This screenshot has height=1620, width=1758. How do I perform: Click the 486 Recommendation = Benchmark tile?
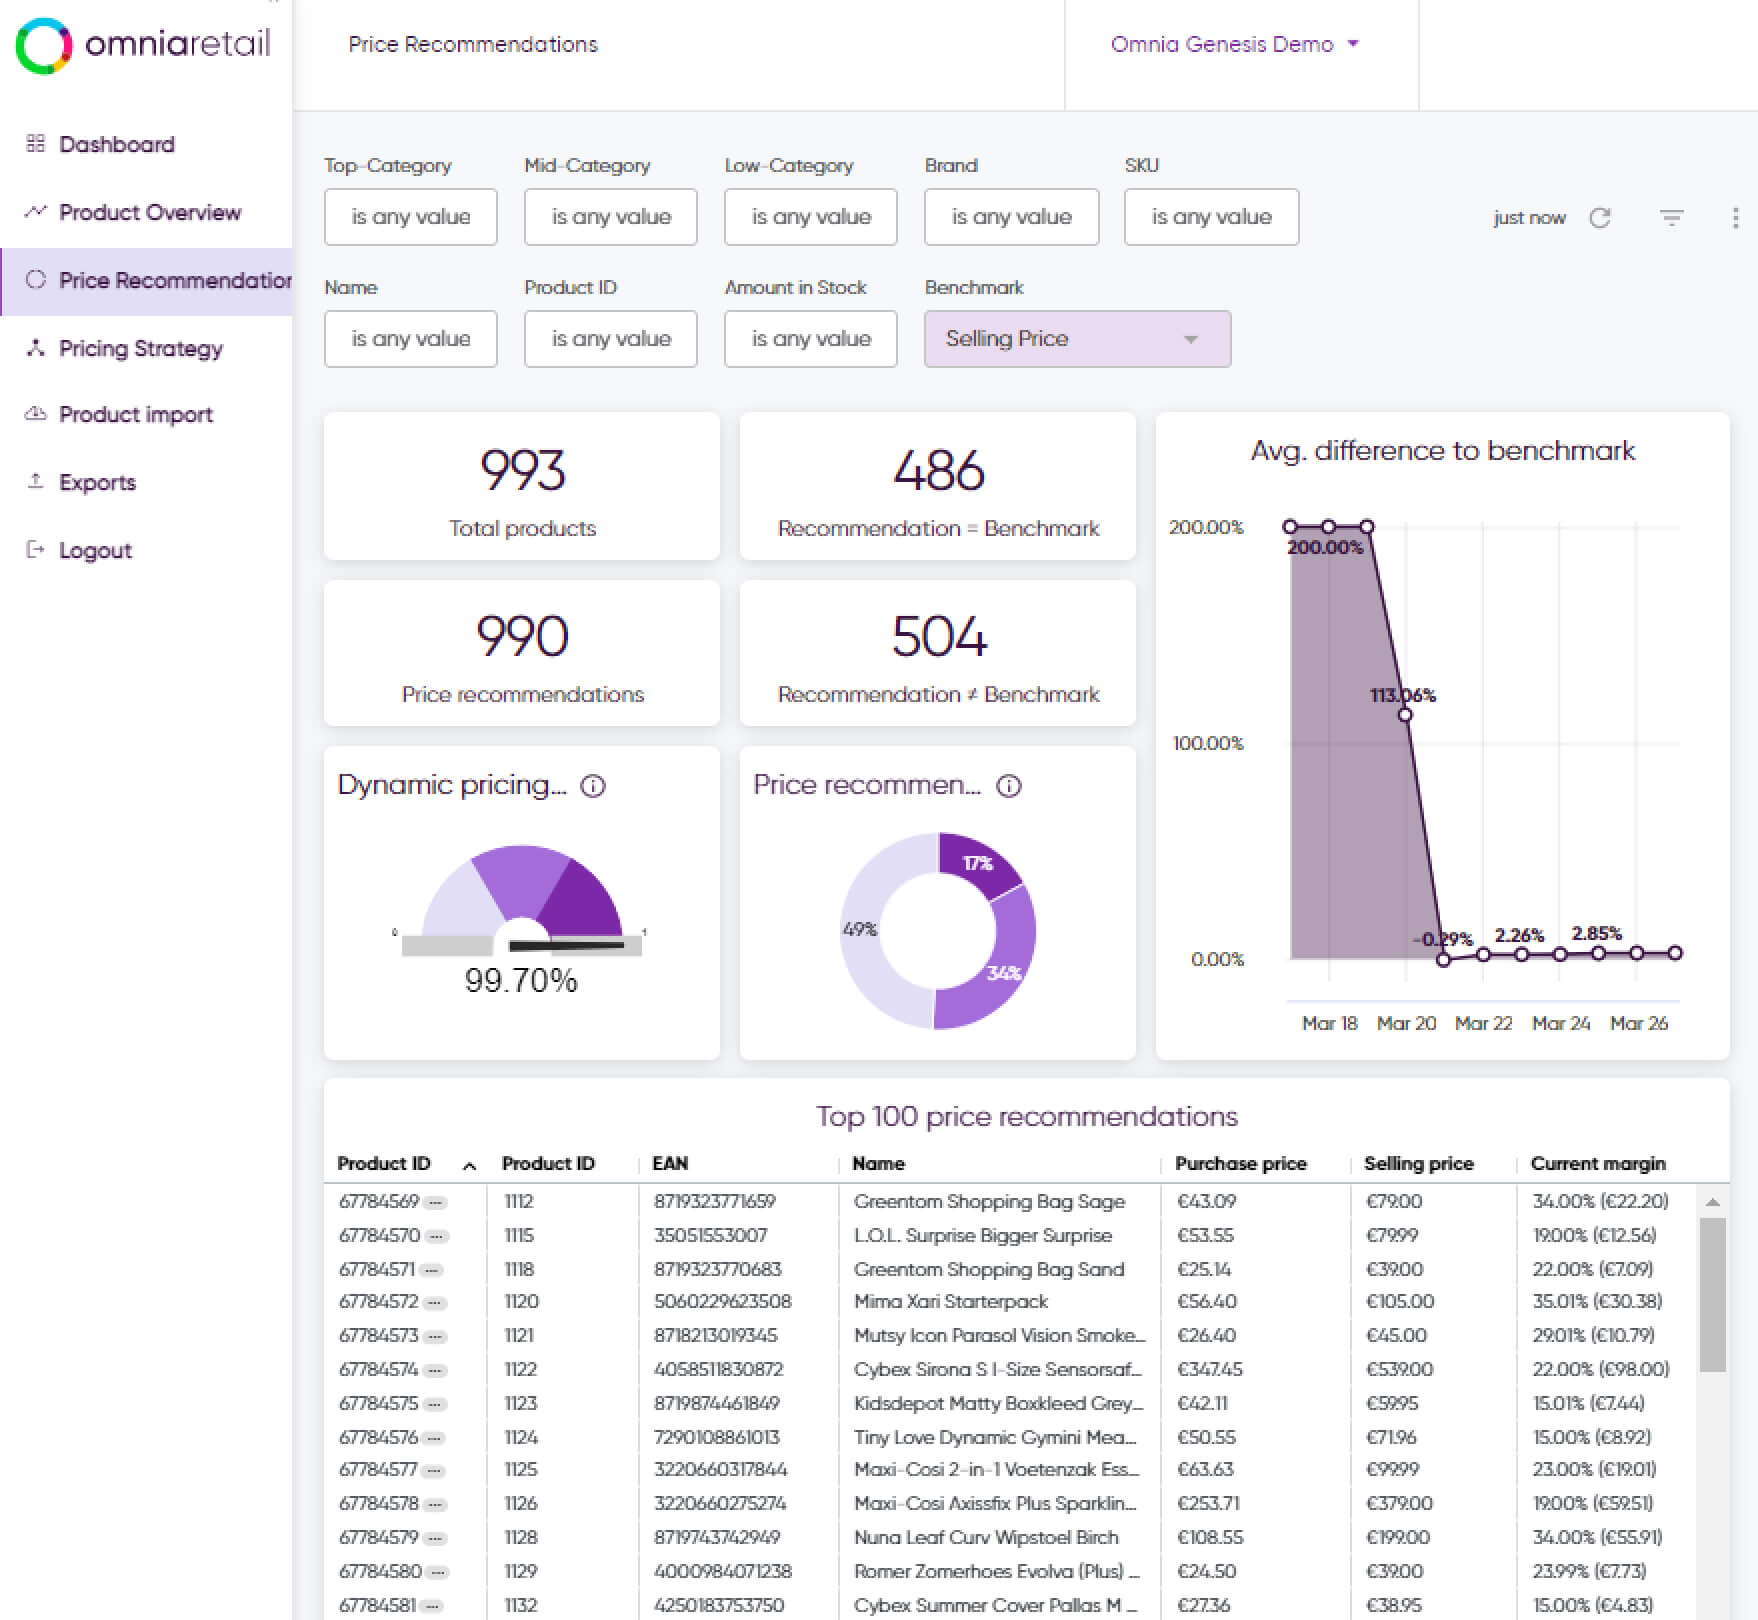(938, 486)
